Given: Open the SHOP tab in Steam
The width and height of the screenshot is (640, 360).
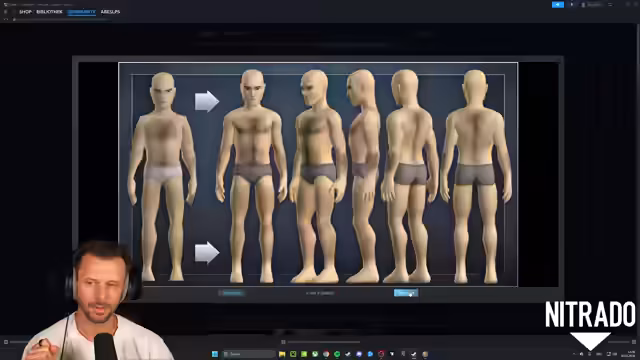Looking at the screenshot, I should click(25, 12).
